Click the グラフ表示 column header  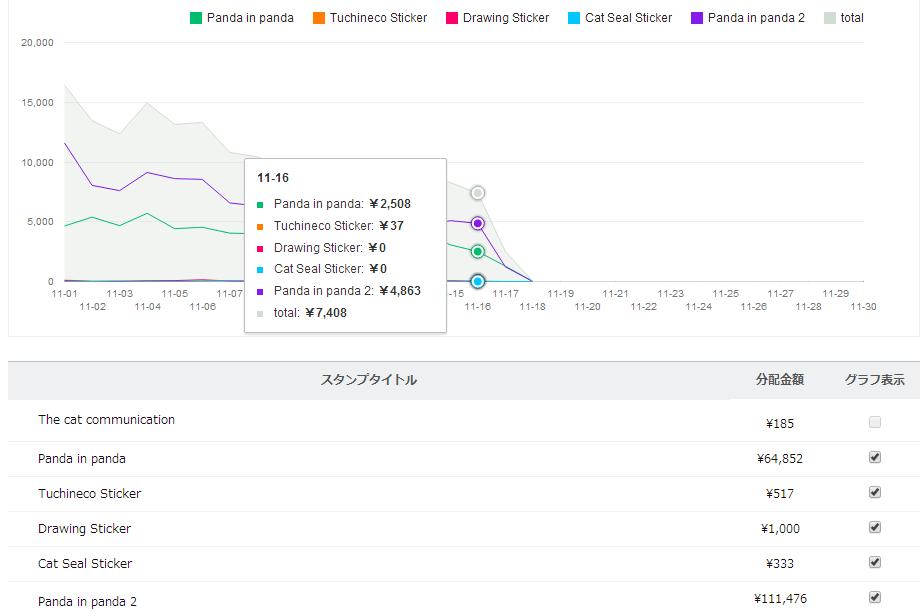tap(874, 380)
